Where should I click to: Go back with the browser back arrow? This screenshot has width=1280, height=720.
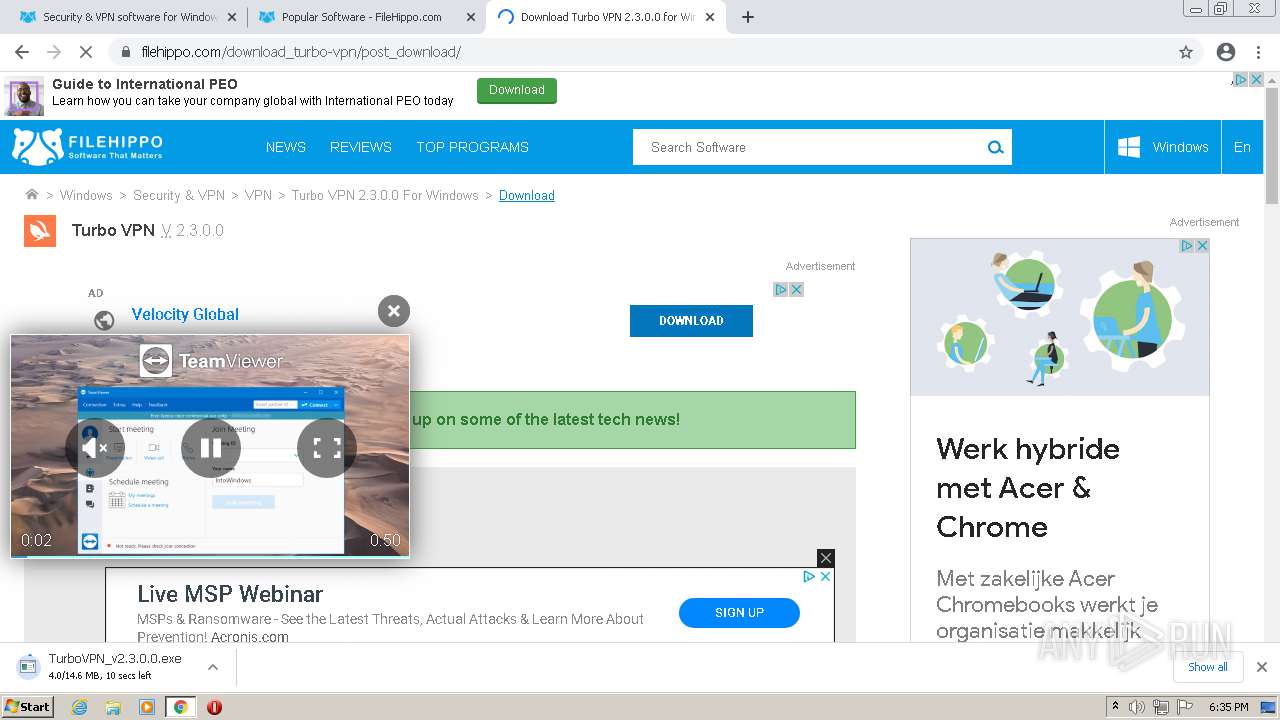click(22, 52)
